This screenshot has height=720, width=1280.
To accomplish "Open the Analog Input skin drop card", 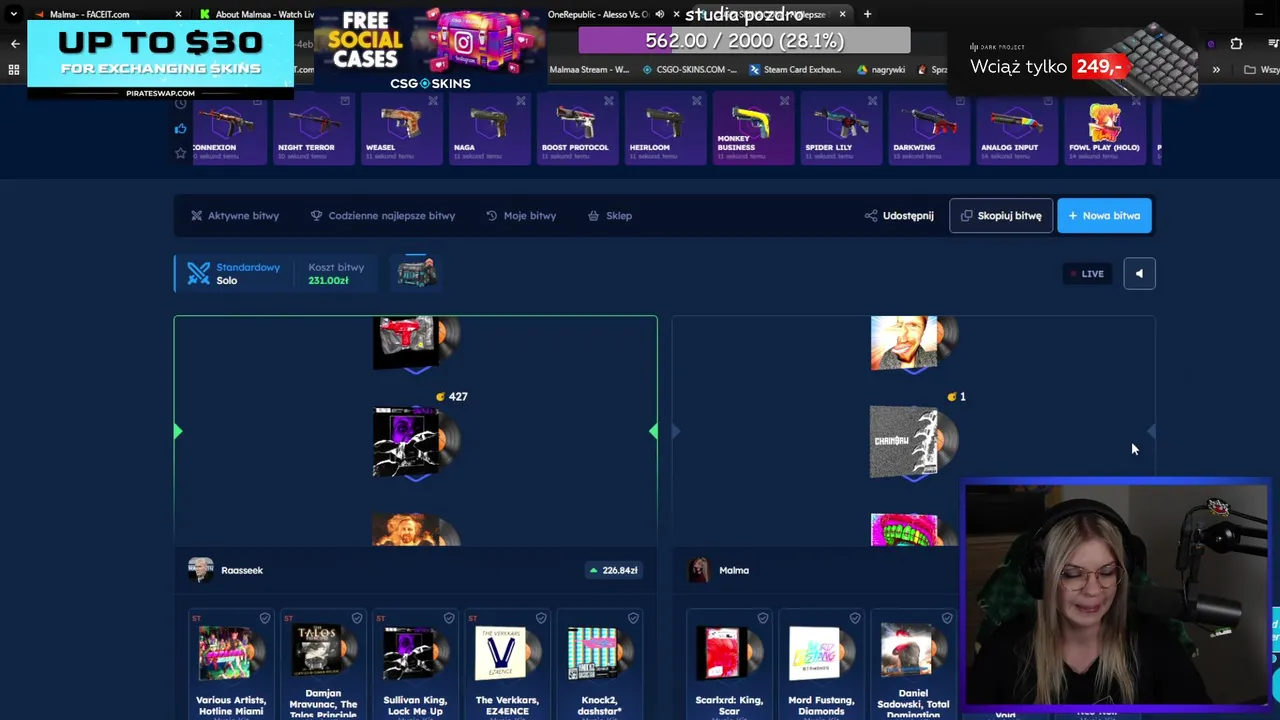I will coord(1017,128).
